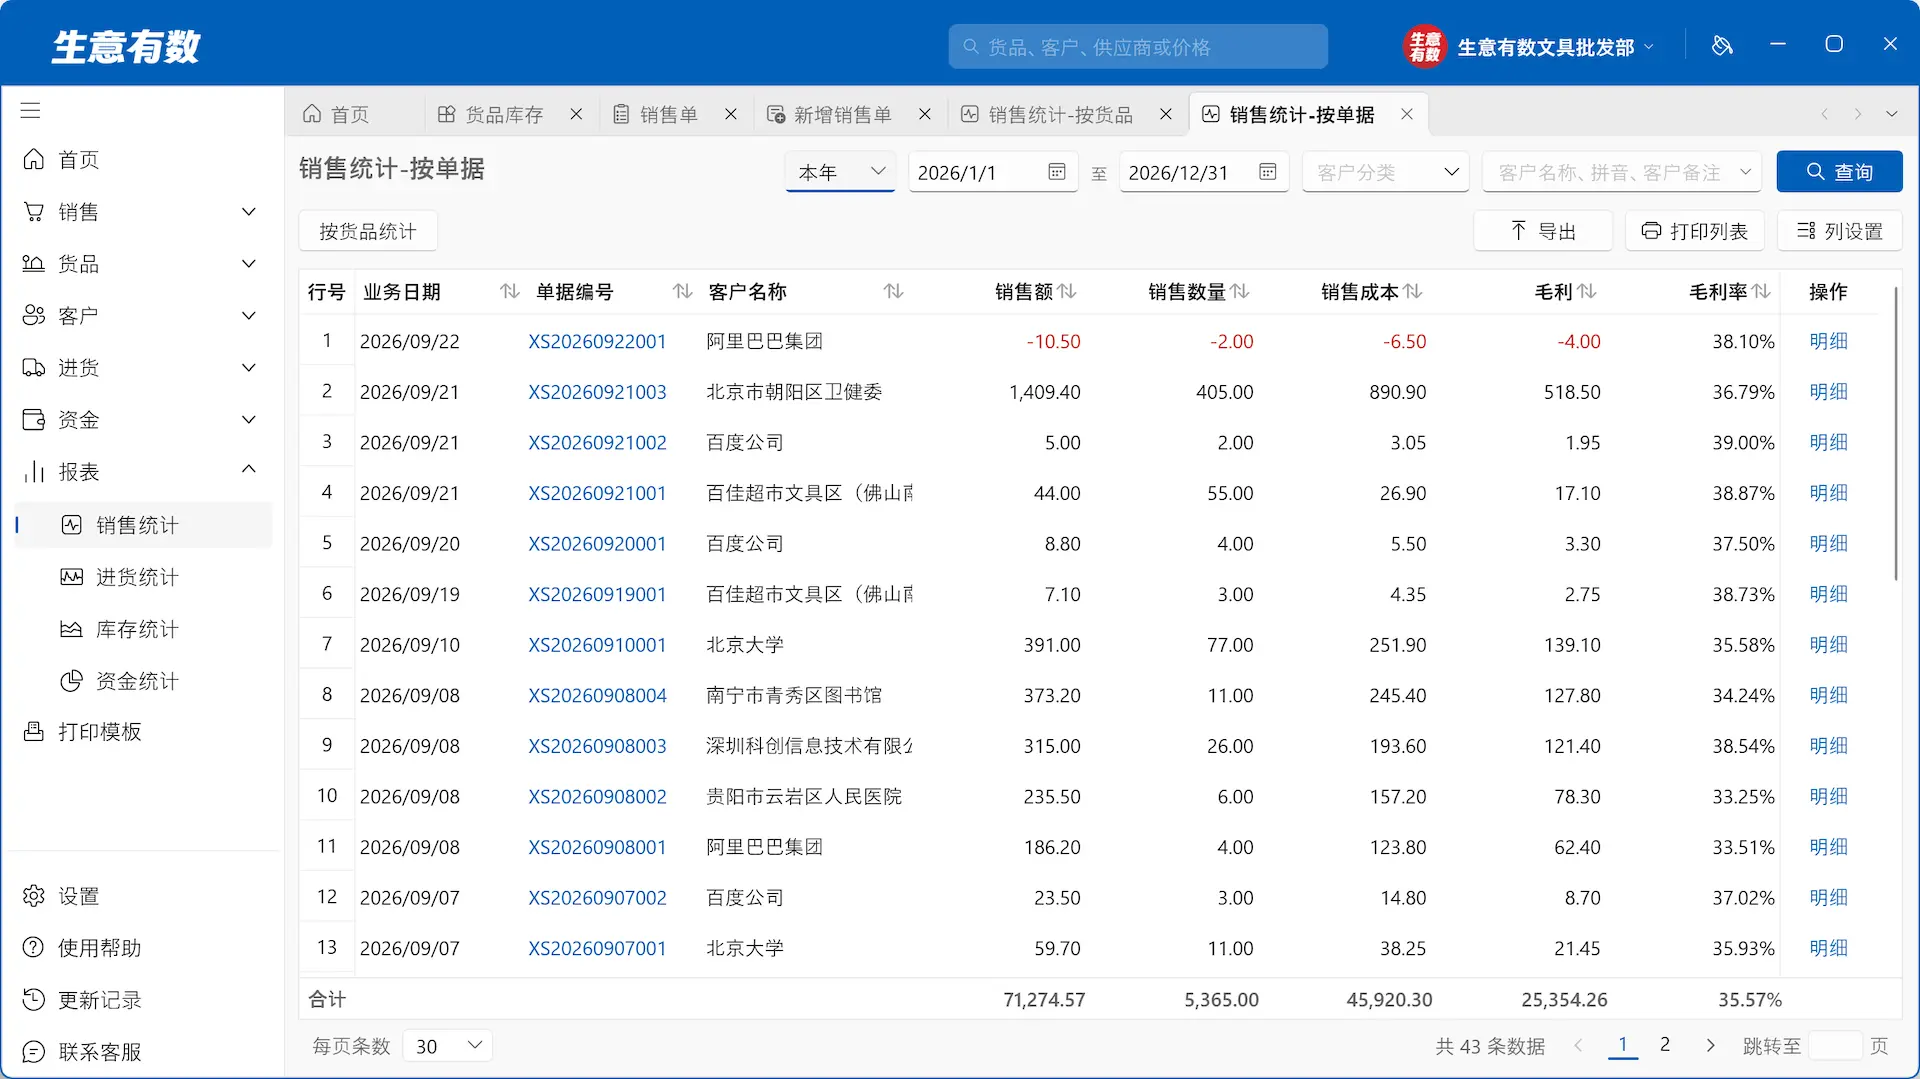Click the 按货品统计 button

pyautogui.click(x=368, y=231)
